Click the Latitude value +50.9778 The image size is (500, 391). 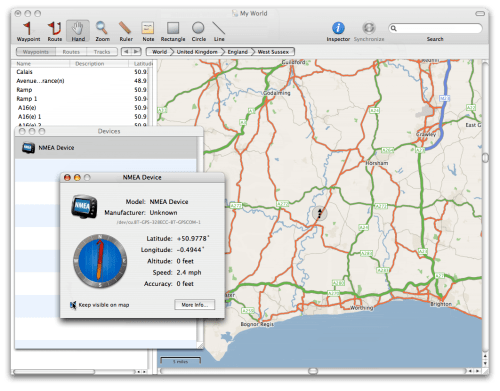pyautogui.click(x=193, y=238)
